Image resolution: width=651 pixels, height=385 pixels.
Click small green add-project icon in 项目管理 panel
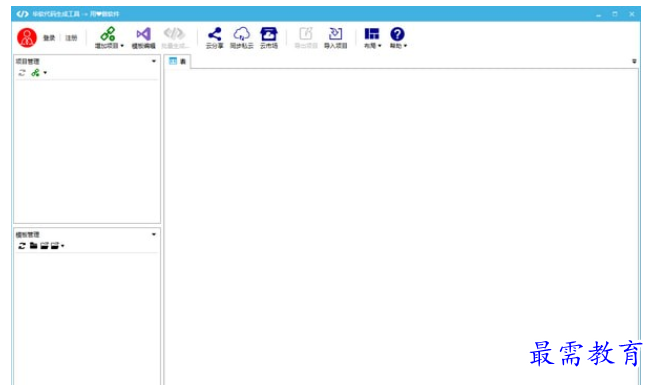tap(36, 73)
